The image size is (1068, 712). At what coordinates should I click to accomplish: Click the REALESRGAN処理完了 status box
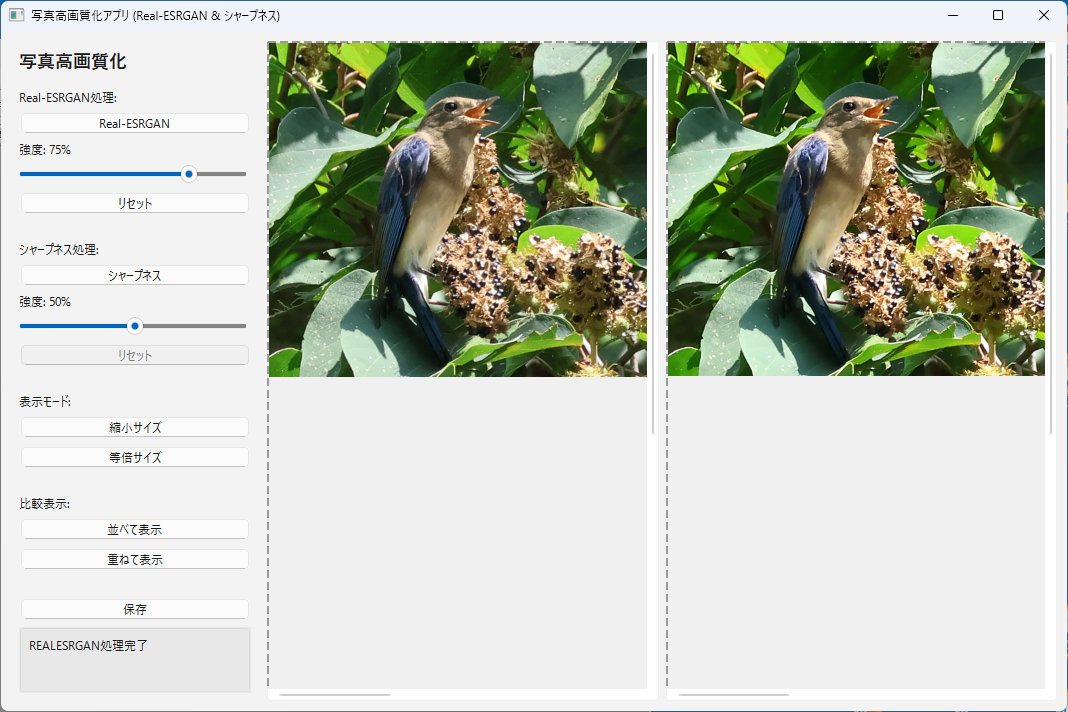point(135,660)
